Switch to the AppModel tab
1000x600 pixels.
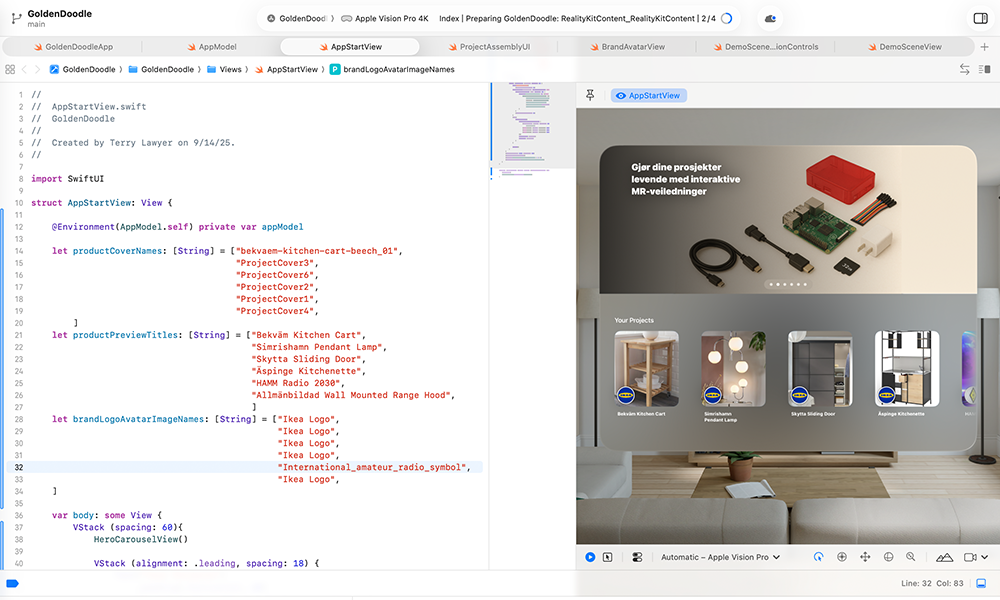pos(212,47)
